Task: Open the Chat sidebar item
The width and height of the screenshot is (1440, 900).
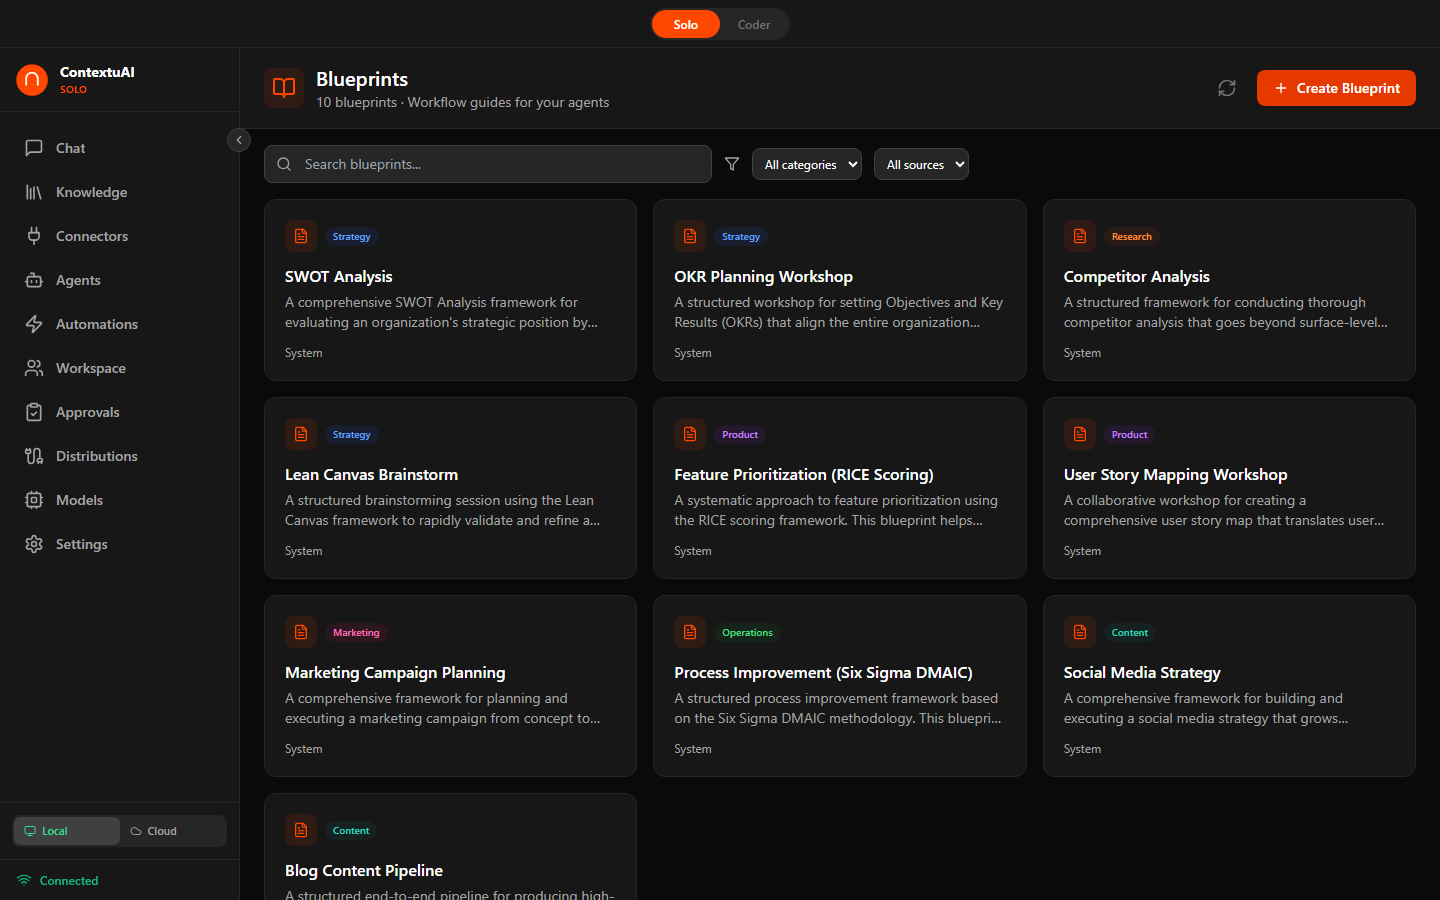Action: pyautogui.click(x=120, y=148)
